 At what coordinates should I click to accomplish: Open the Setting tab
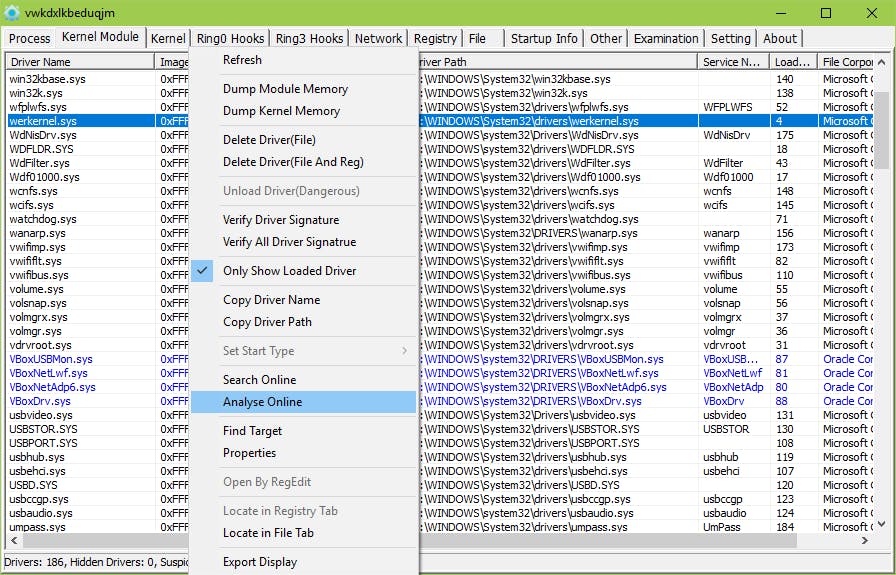click(x=730, y=39)
